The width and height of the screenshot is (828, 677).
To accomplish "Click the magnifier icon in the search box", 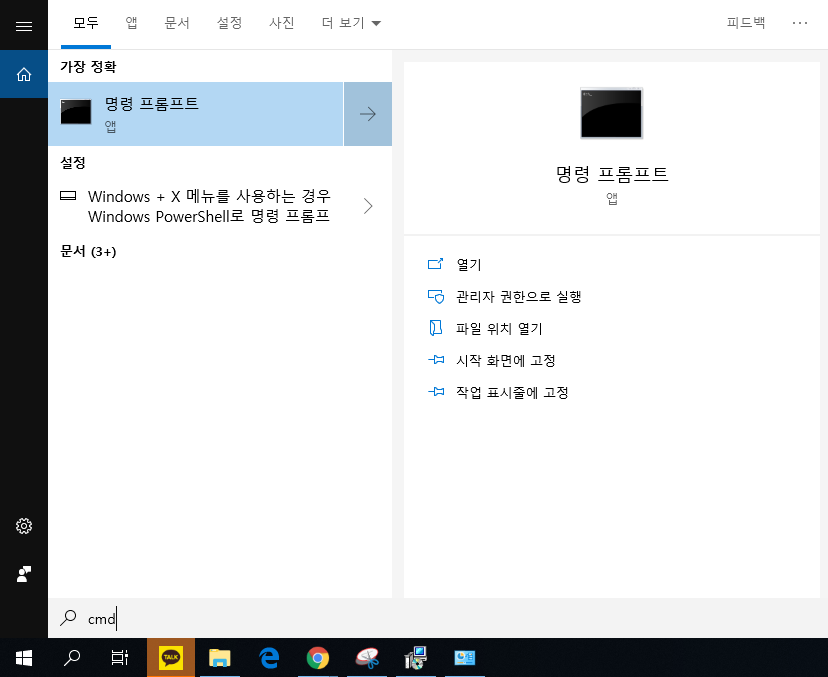I will tap(68, 618).
